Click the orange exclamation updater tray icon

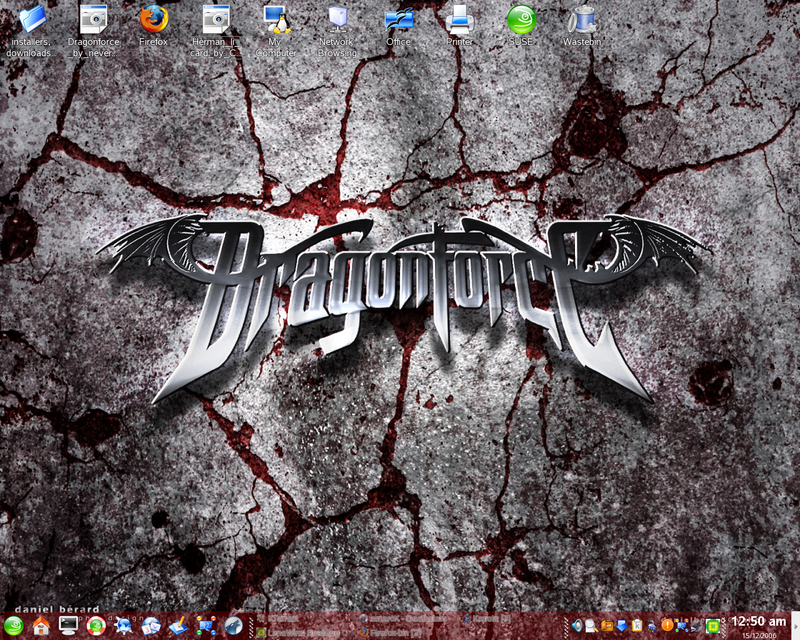(x=667, y=625)
